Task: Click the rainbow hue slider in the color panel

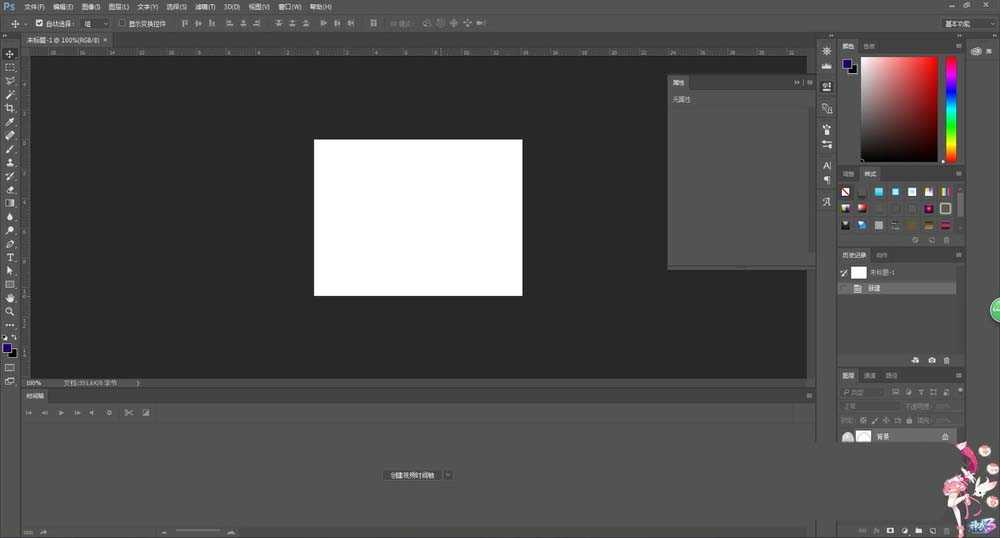Action: coord(951,108)
